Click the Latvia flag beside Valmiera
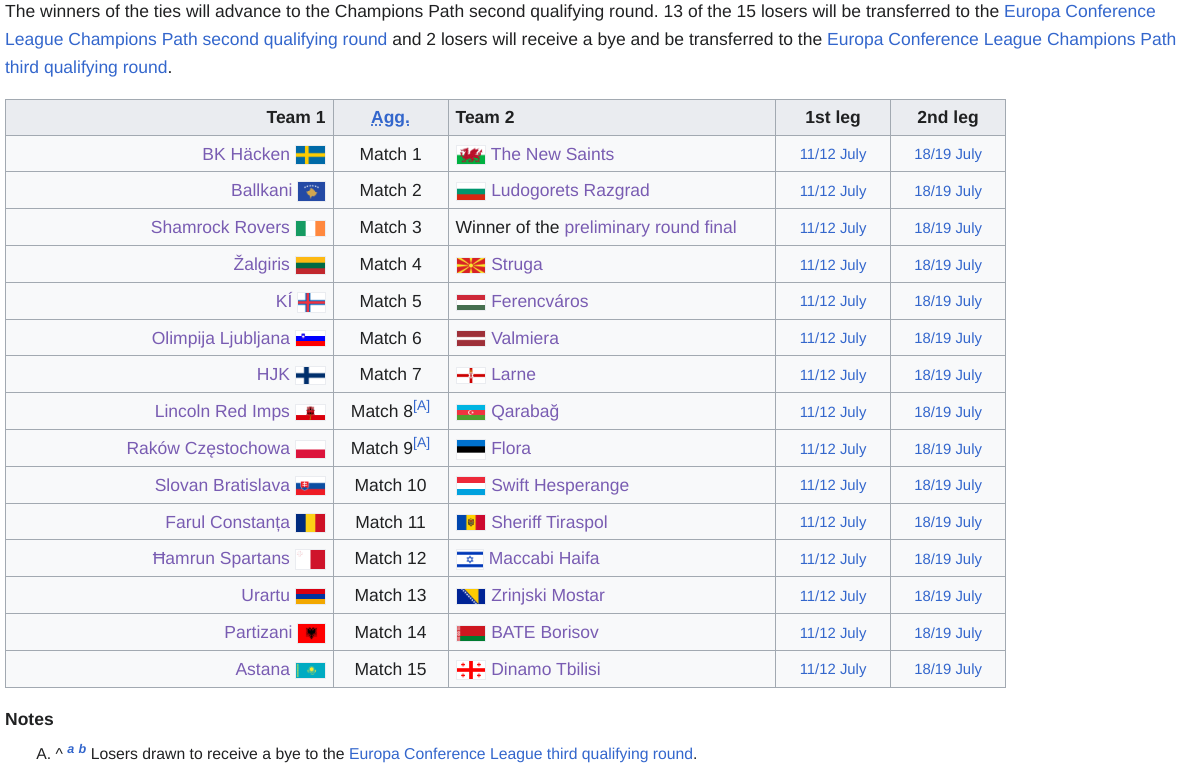 [471, 338]
